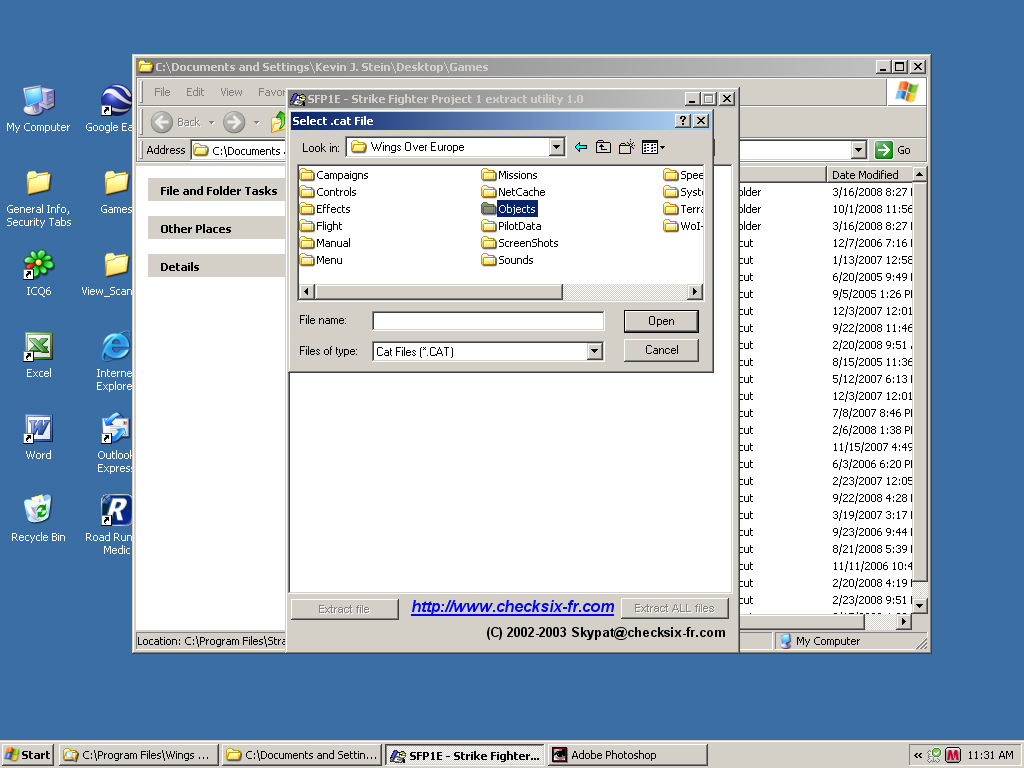Image resolution: width=1024 pixels, height=768 pixels.
Task: Select the Objects folder
Action: click(x=509, y=209)
